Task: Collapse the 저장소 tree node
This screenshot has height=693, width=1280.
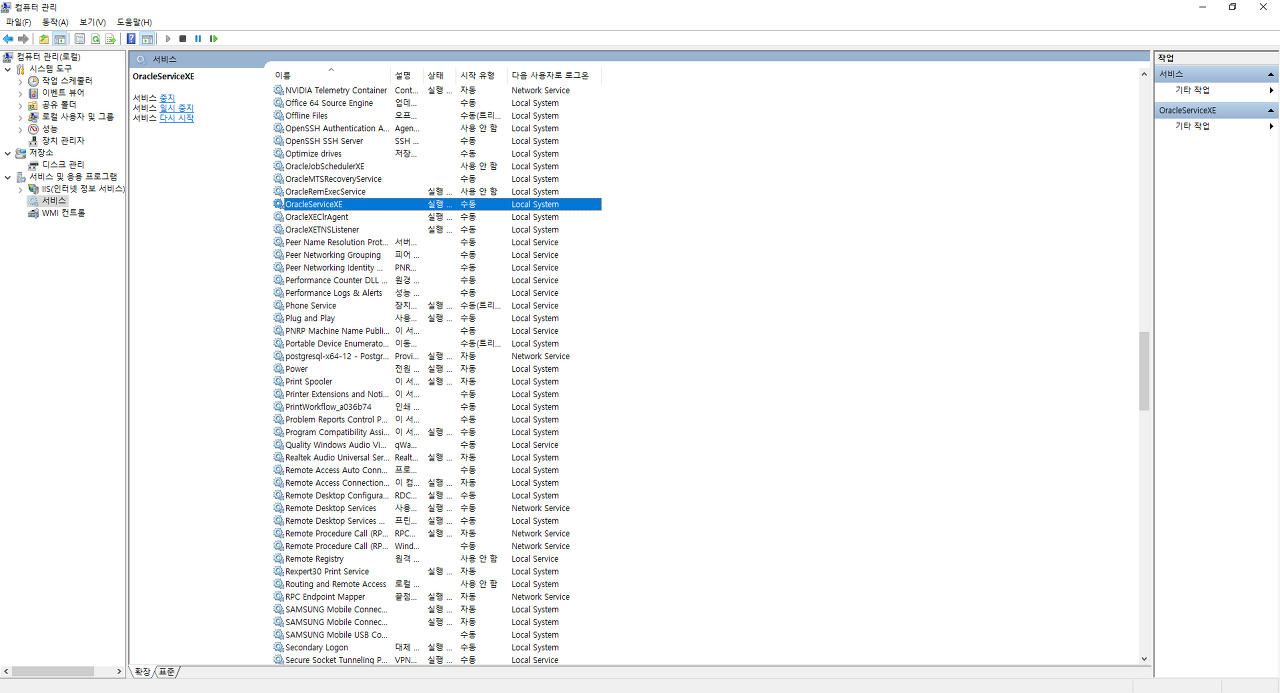Action: point(8,153)
